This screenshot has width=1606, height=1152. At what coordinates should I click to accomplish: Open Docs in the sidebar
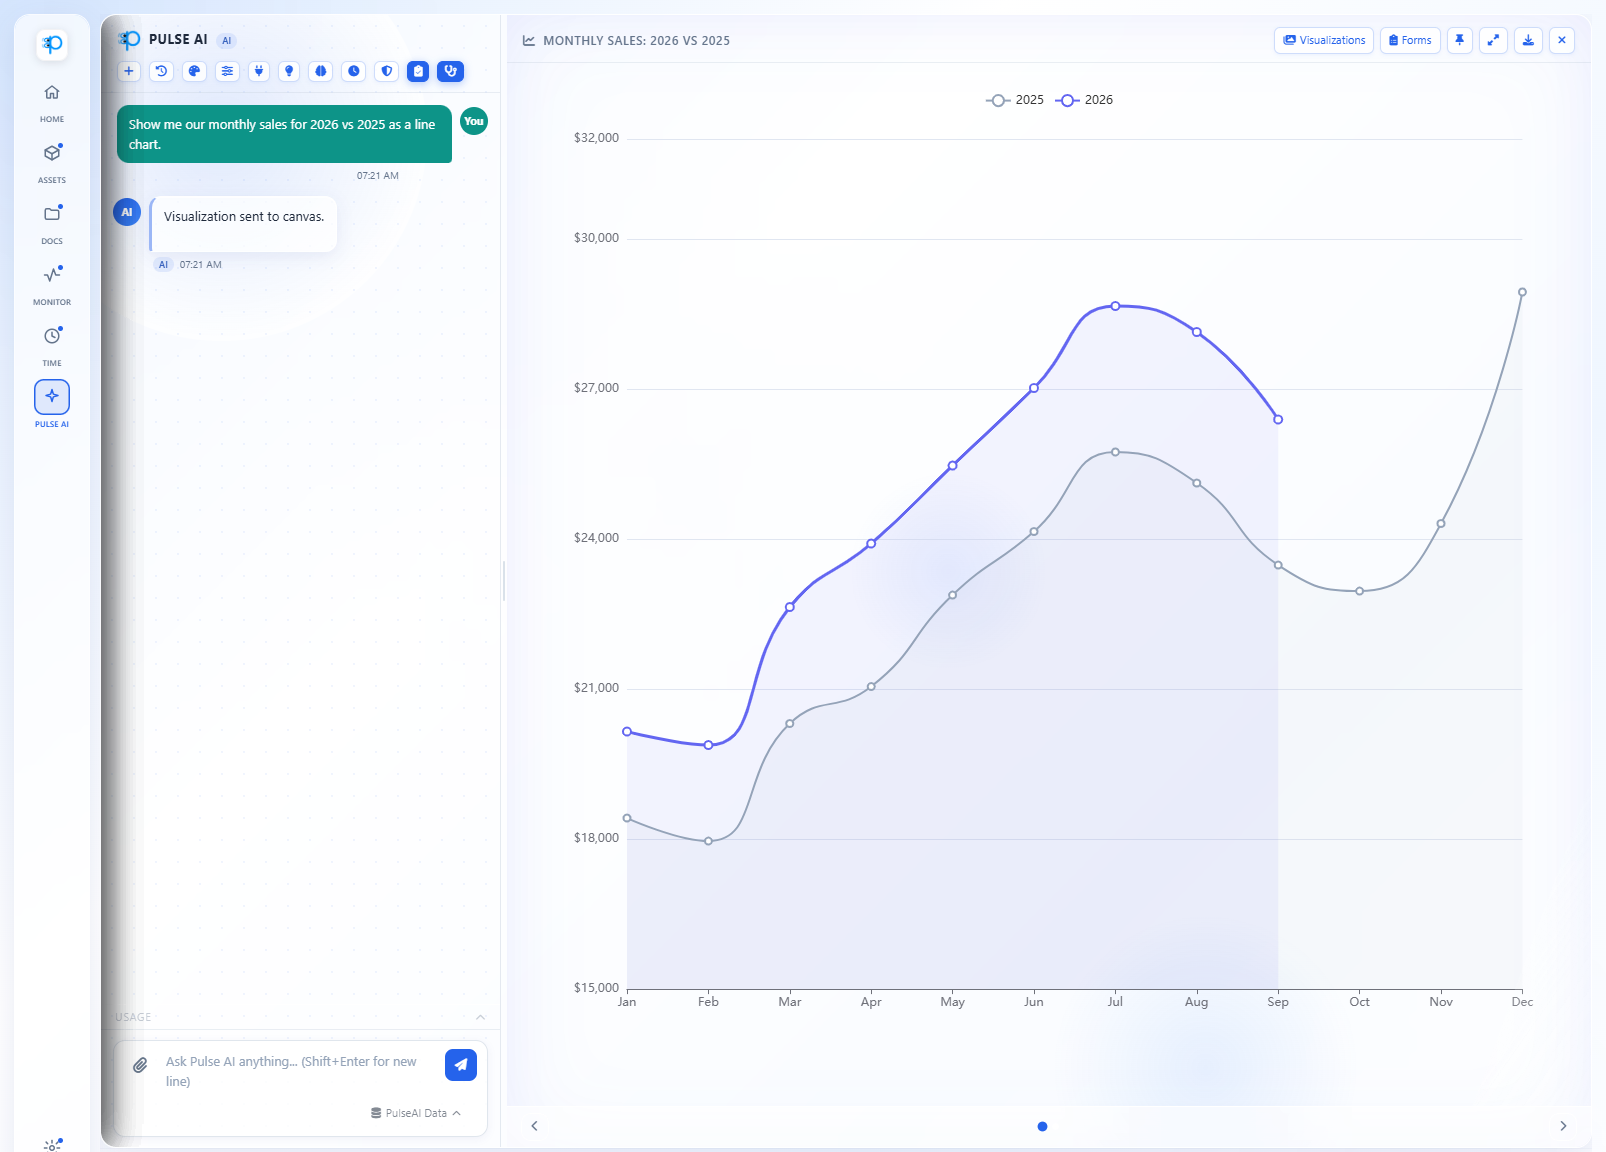(x=52, y=224)
